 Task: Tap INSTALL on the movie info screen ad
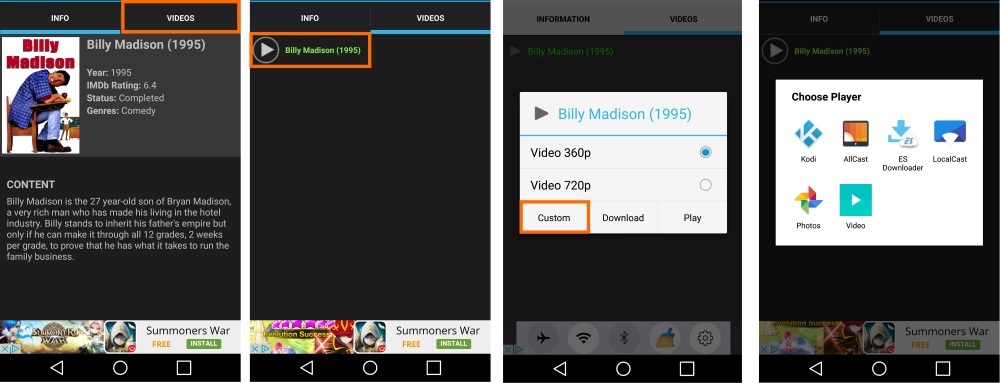[203, 343]
